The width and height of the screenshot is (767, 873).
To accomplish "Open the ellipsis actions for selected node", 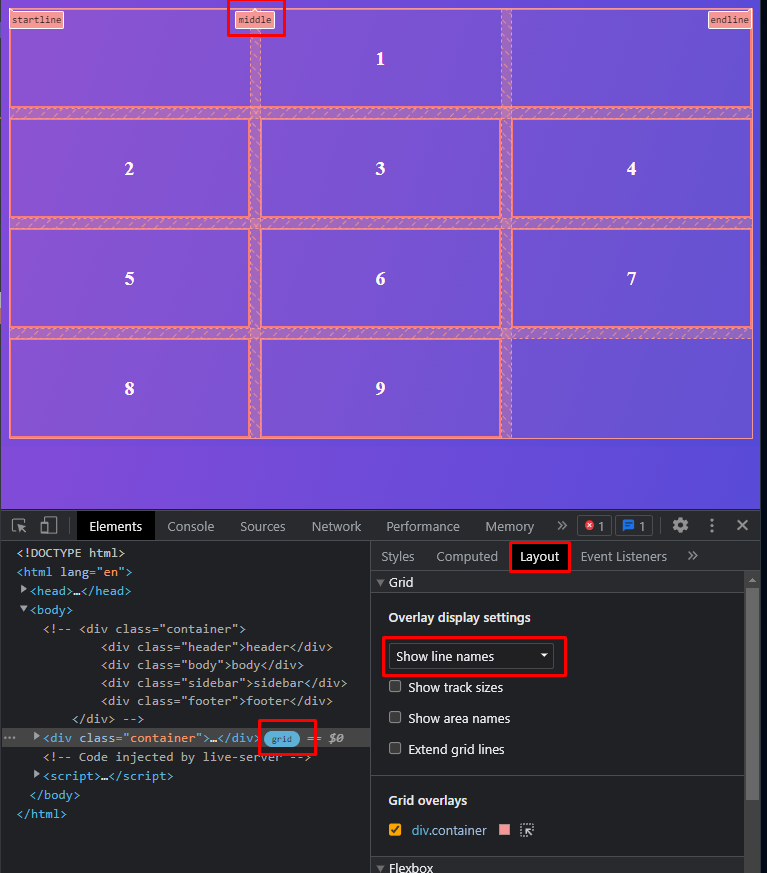I will [10, 738].
